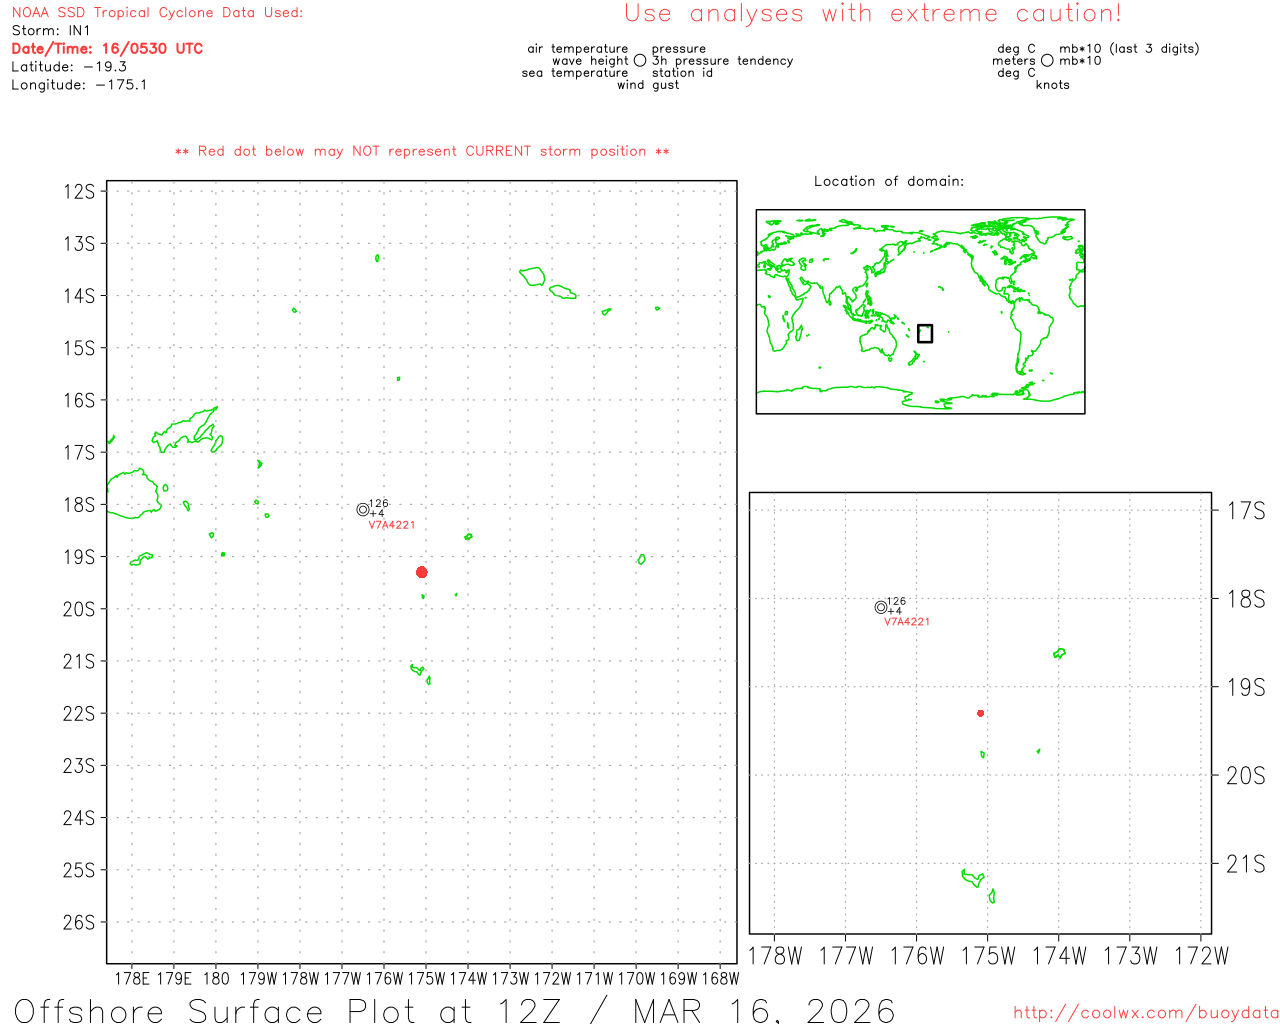1280x1024 pixels.
Task: Open the coolwx.com/buoydata link
Action: pos(1146,1013)
